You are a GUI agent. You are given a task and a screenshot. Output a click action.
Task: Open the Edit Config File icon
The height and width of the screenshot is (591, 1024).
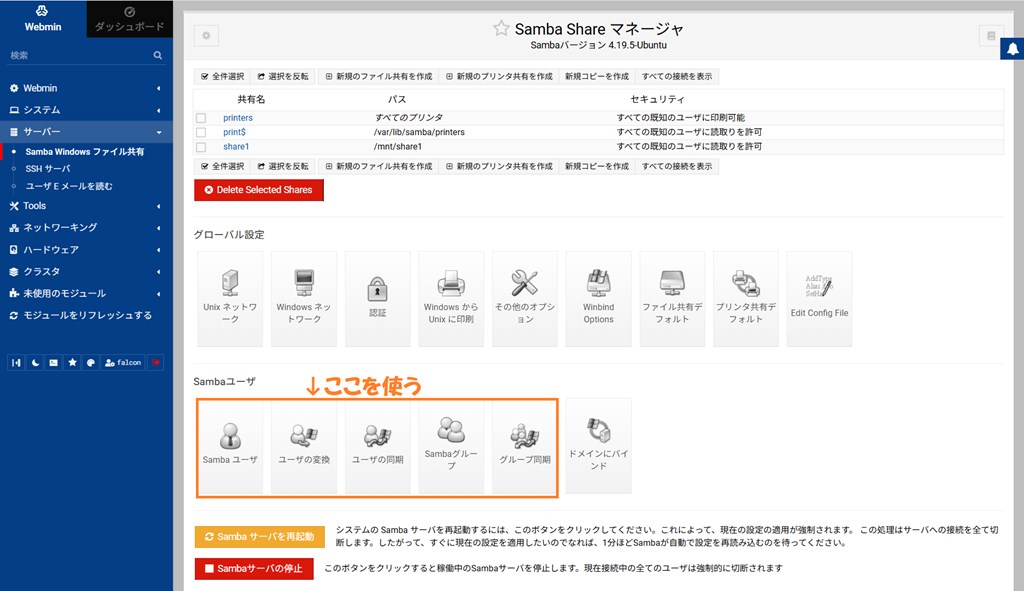pyautogui.click(x=819, y=298)
